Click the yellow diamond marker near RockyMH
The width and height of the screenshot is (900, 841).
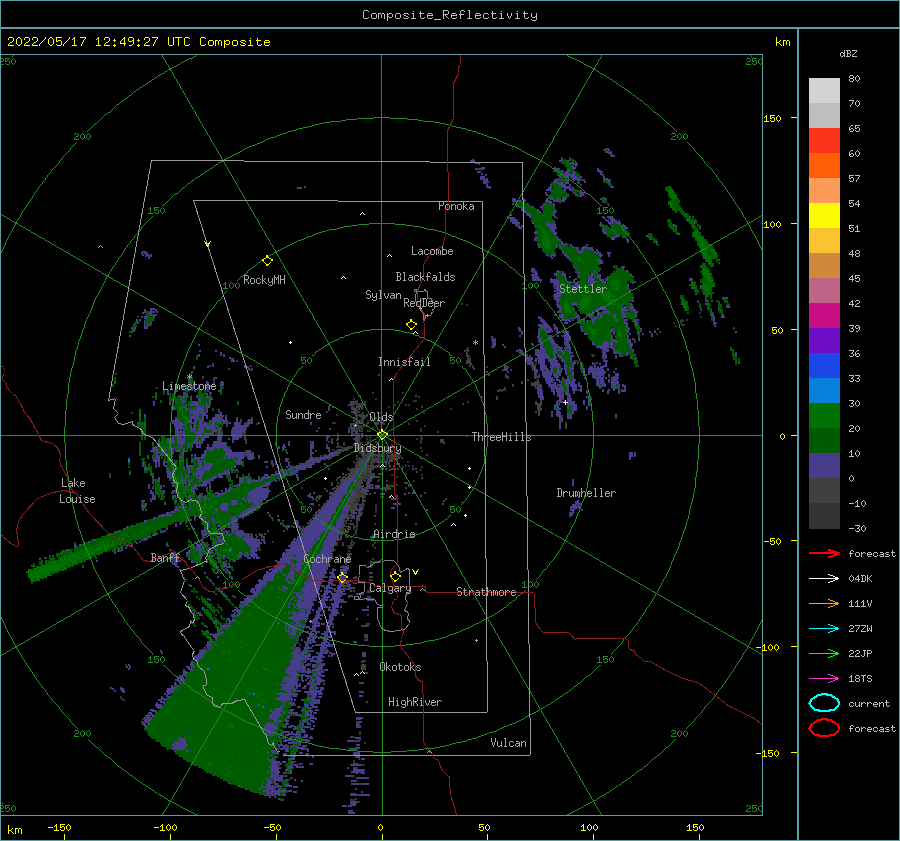[x=267, y=261]
